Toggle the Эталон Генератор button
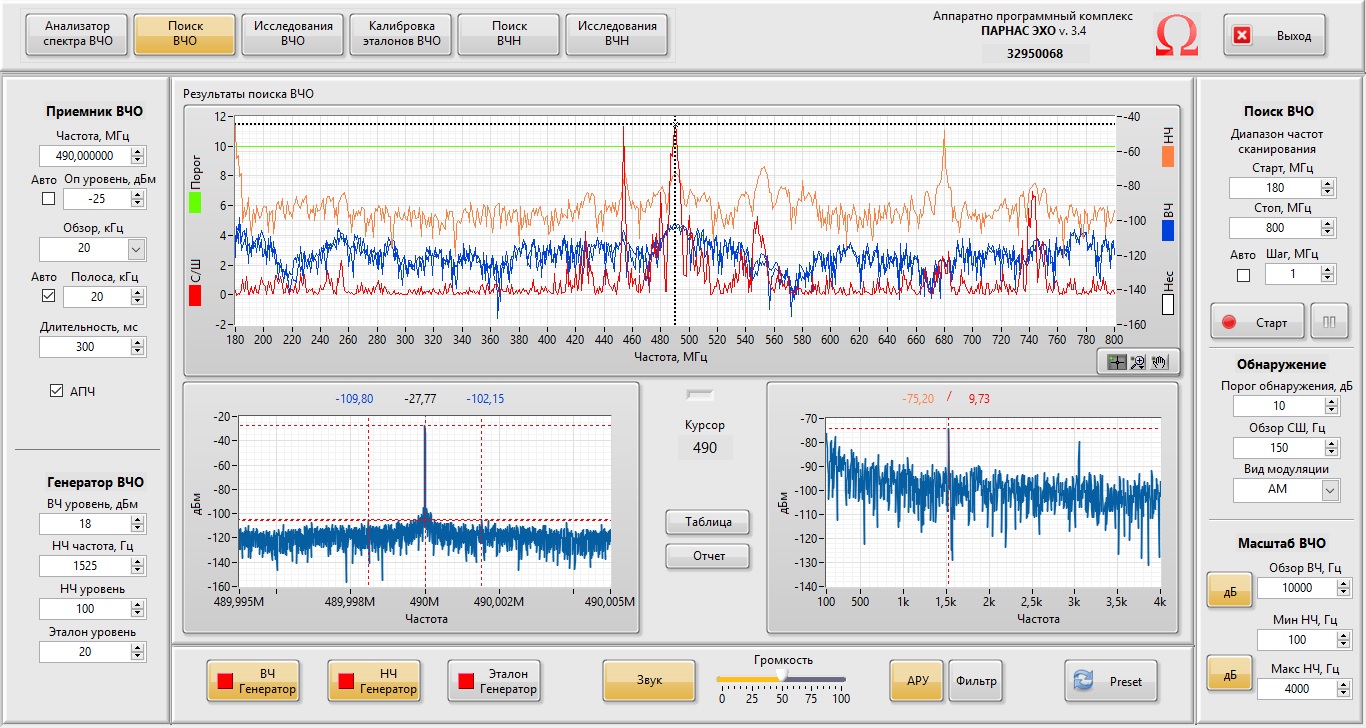This screenshot has height=728, width=1366. point(495,681)
